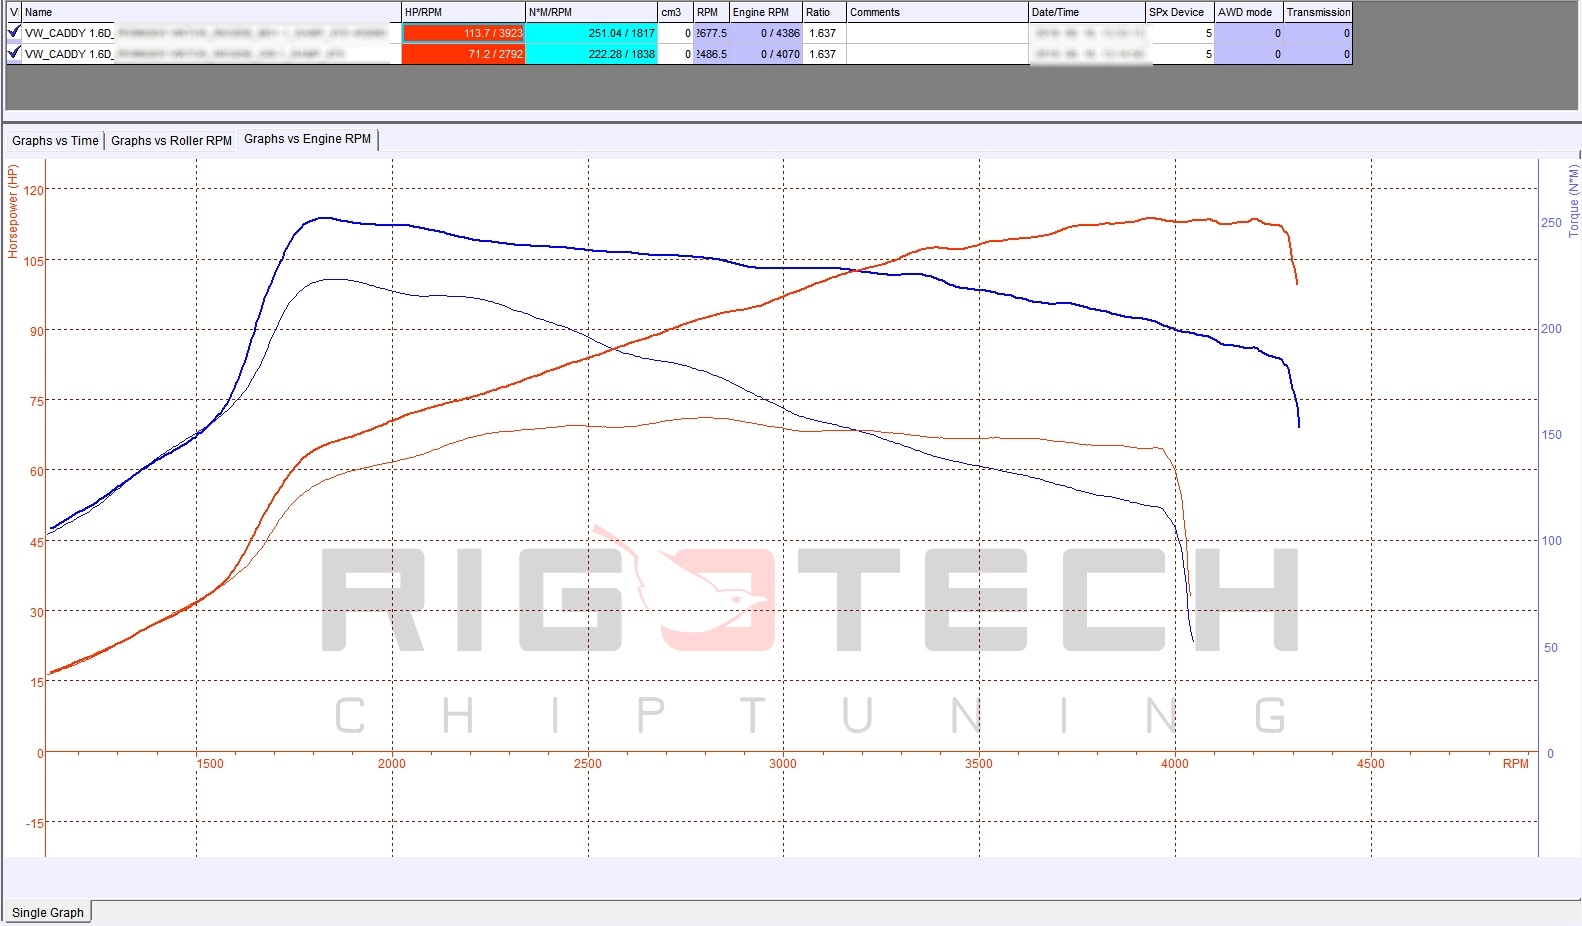The image size is (1582, 926).
Task: Click the Comments field of the 113.7 HP row
Action: [x=937, y=33]
